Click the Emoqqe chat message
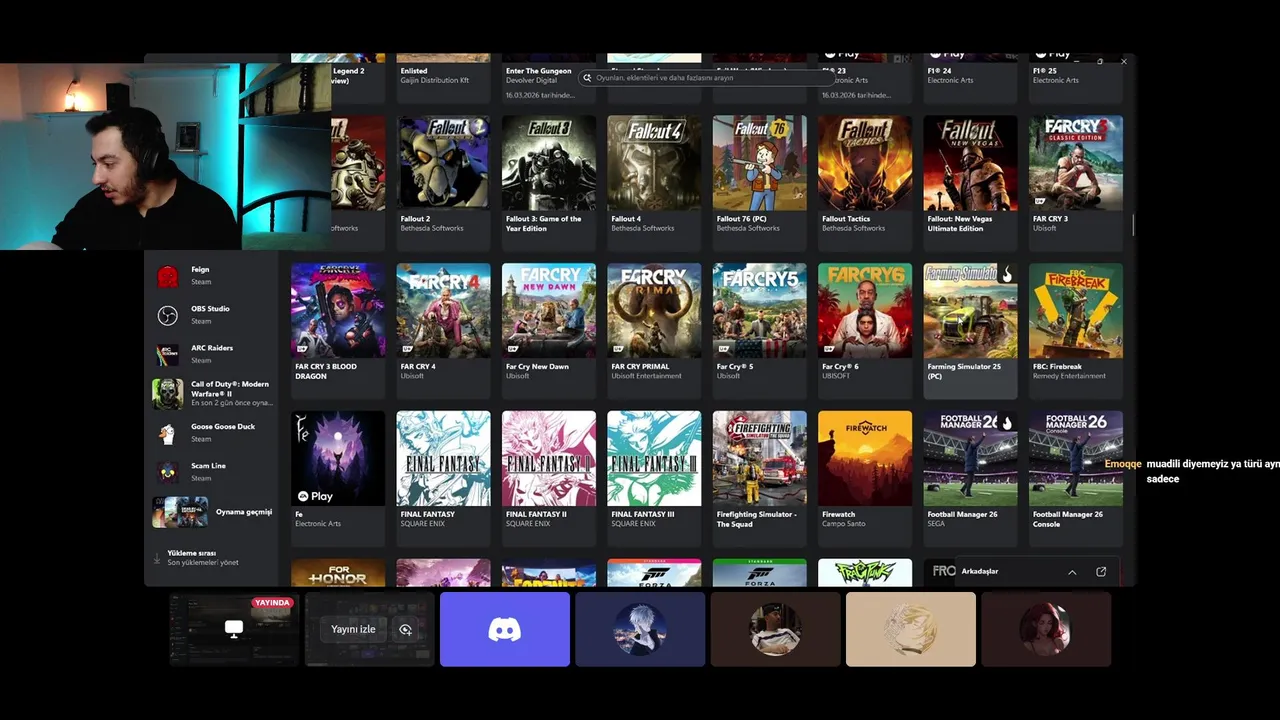 [1192, 471]
